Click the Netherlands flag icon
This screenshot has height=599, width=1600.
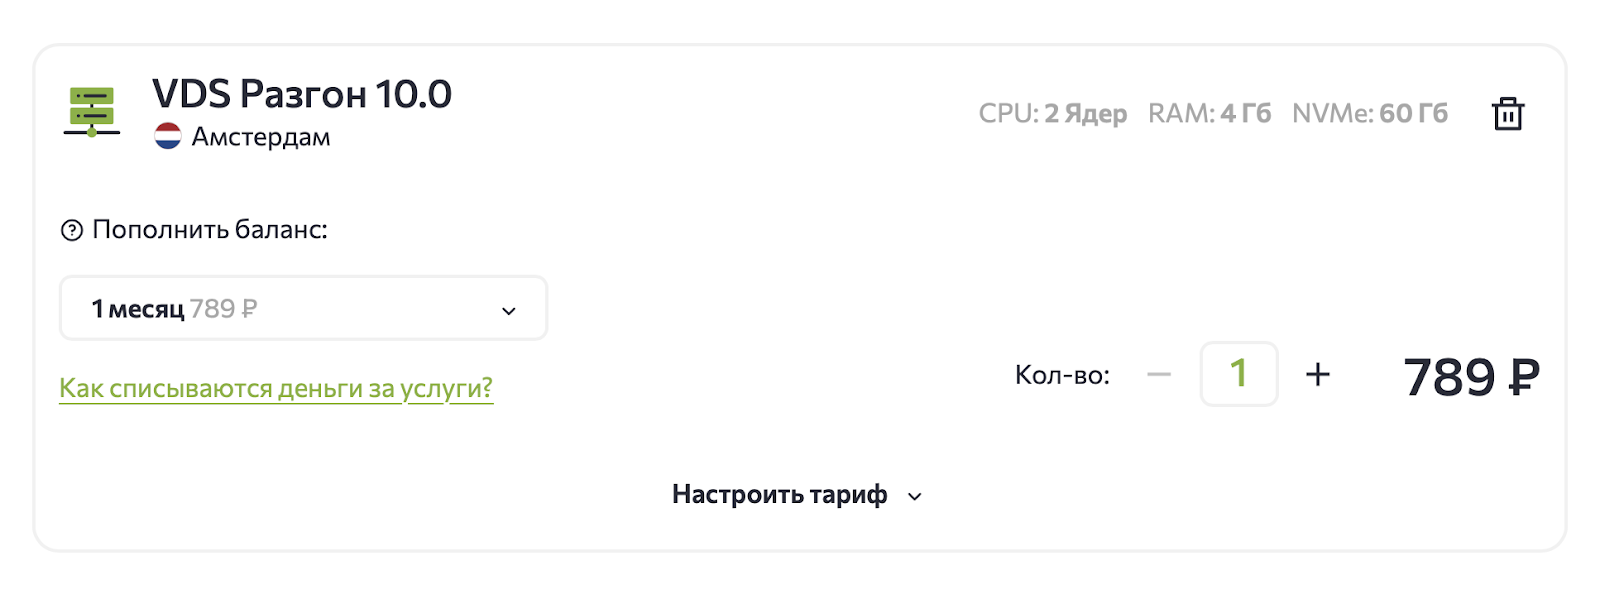tap(168, 136)
